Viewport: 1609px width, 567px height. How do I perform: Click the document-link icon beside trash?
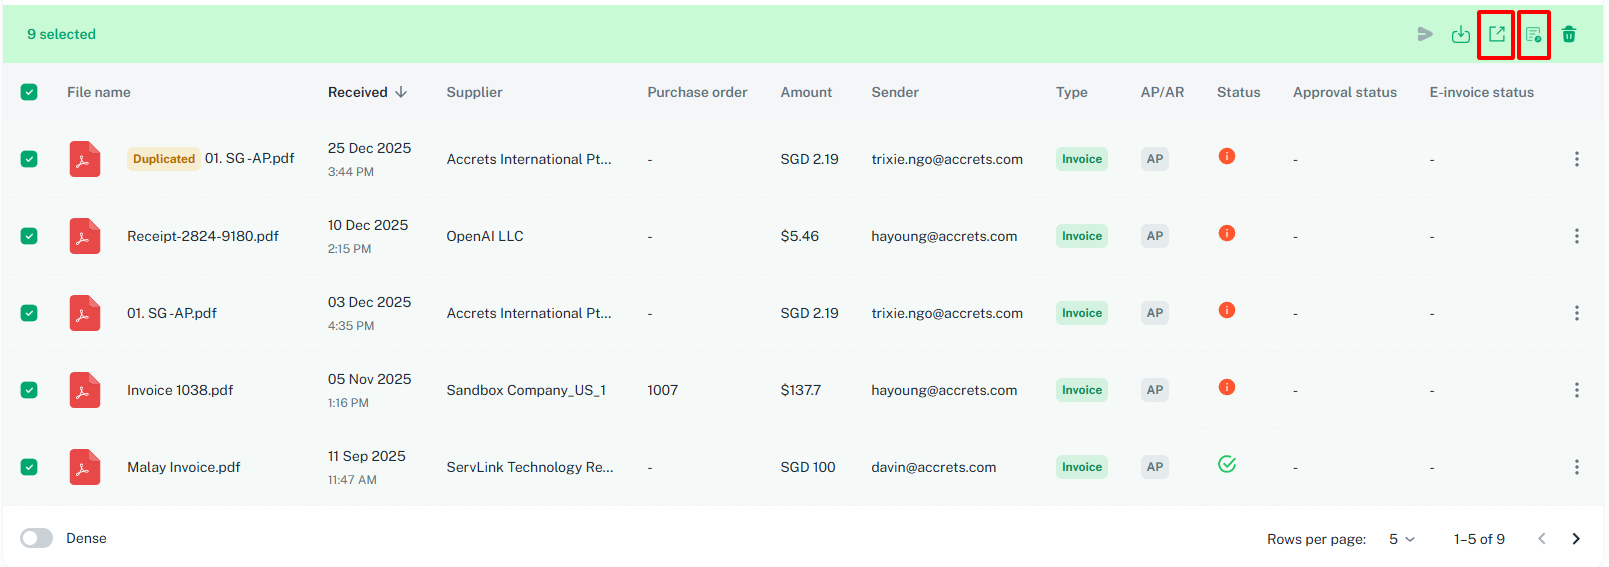point(1533,35)
